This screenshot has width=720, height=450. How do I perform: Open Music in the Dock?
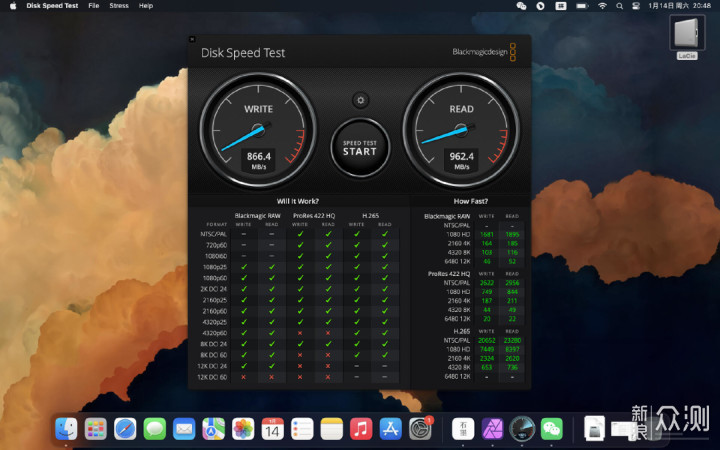click(x=361, y=429)
